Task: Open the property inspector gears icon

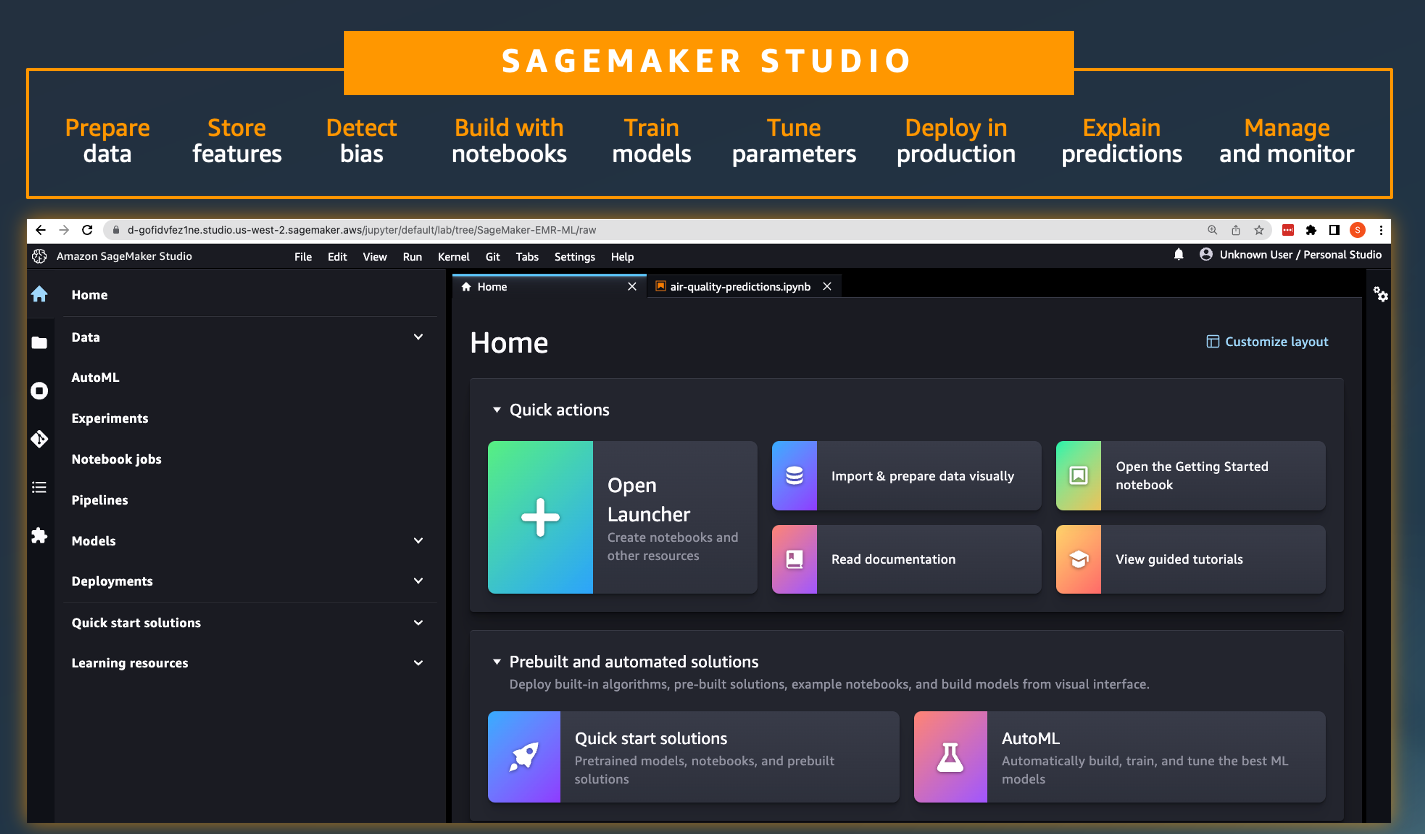Action: click(x=1380, y=294)
